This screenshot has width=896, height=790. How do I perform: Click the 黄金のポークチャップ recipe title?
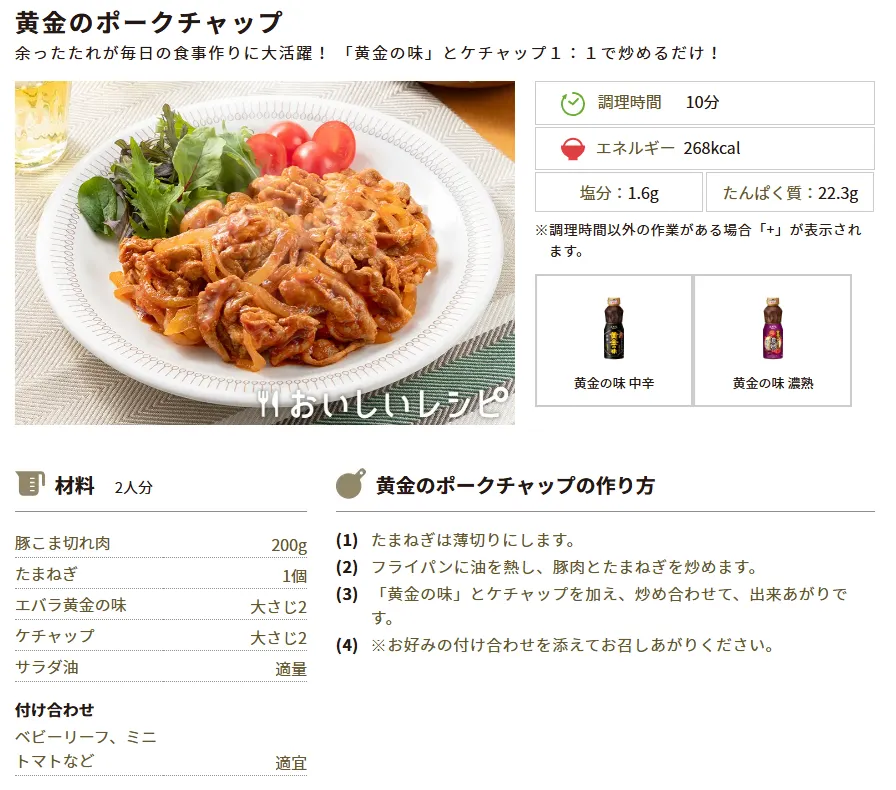[149, 23]
